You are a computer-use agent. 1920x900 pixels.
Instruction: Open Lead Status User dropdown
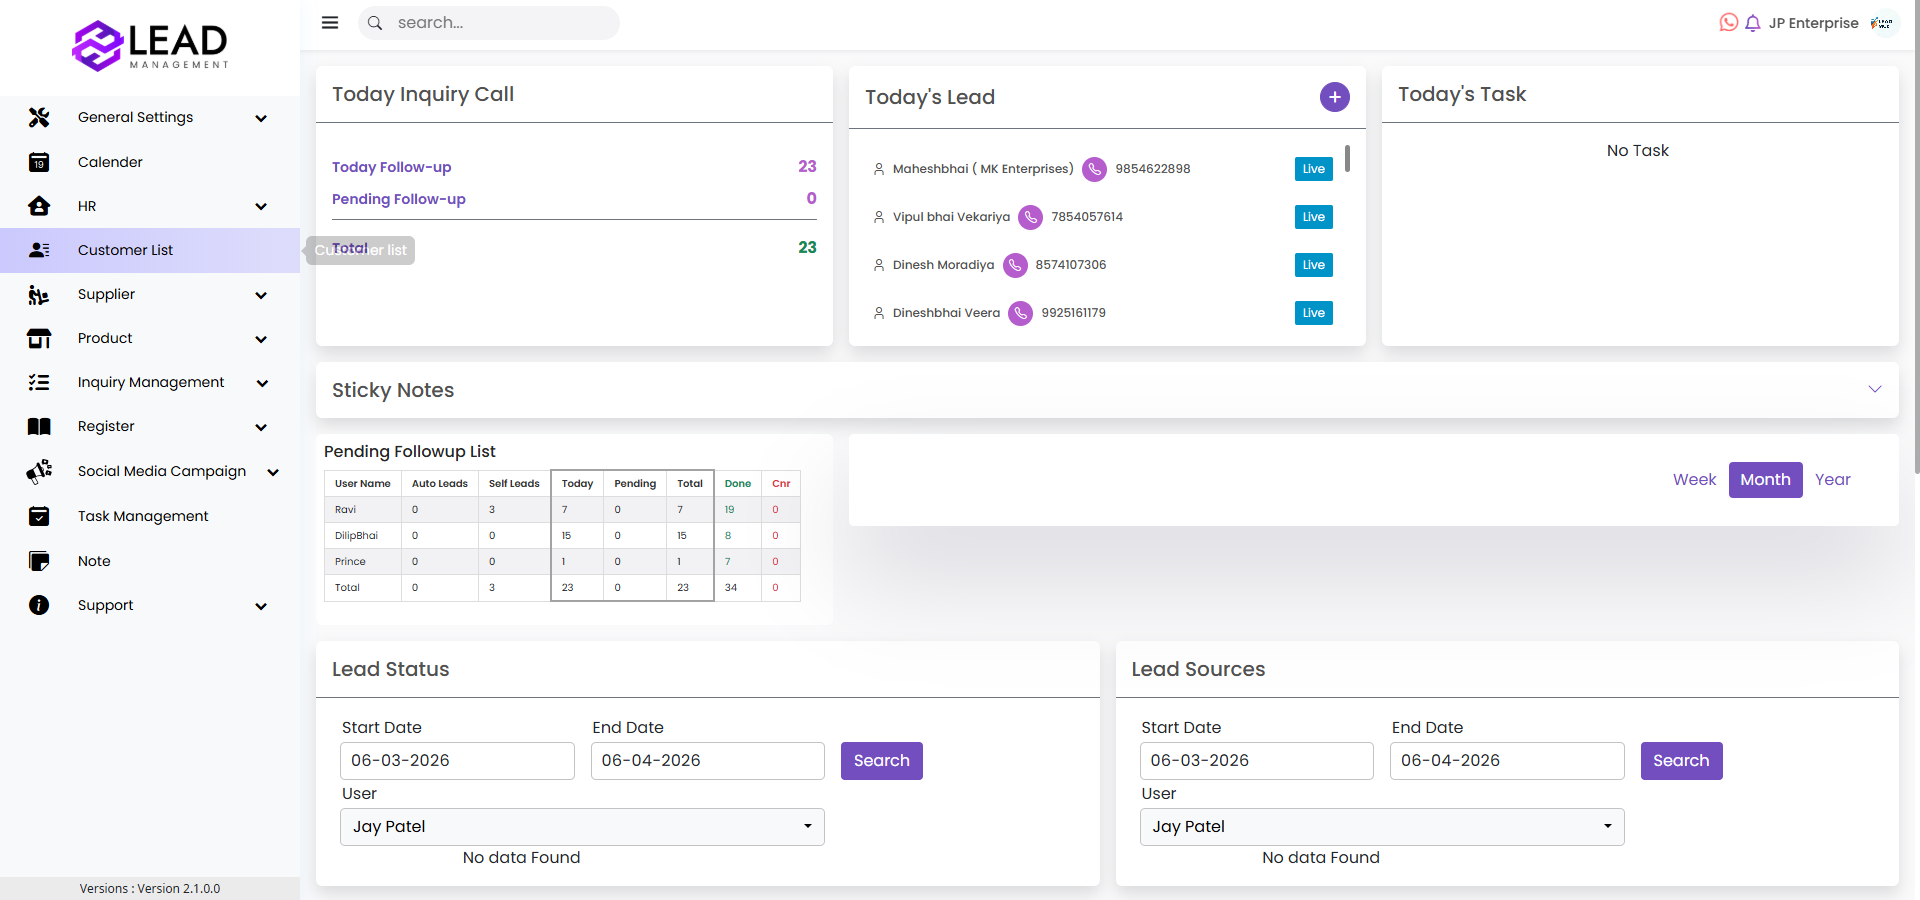click(582, 827)
